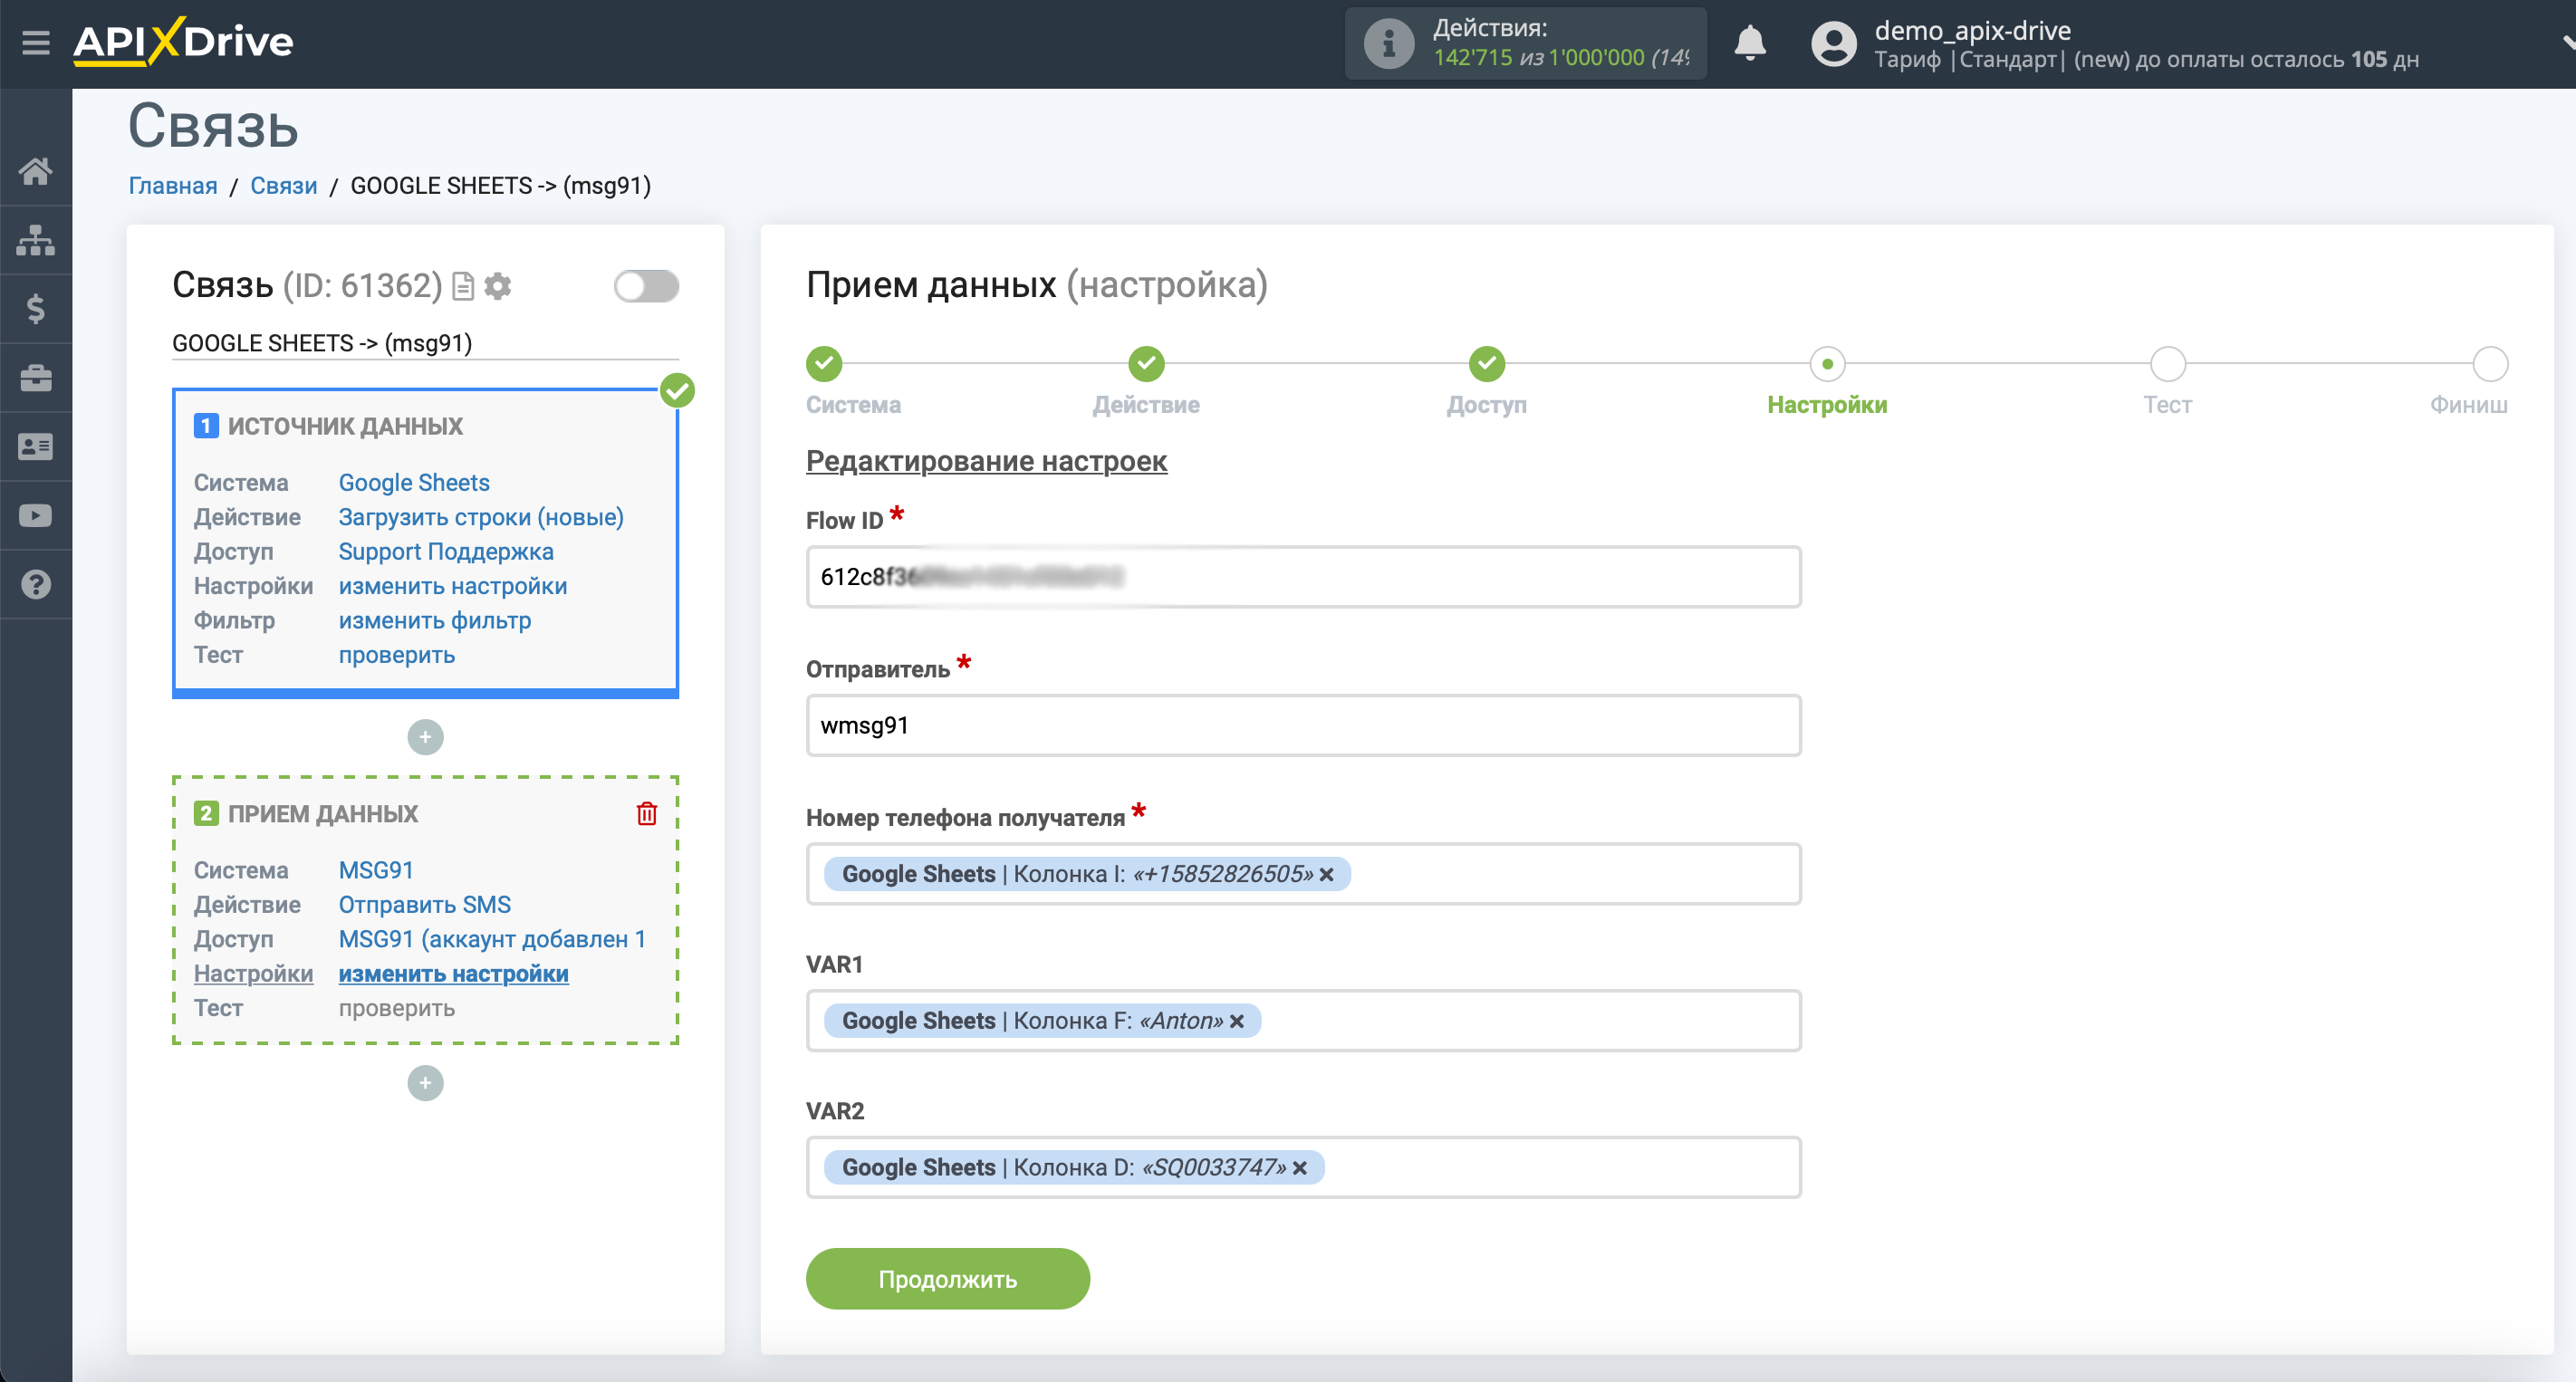The image size is (2576, 1382).
Task: Open the video tutorials sidebar icon
Action: [x=36, y=516]
